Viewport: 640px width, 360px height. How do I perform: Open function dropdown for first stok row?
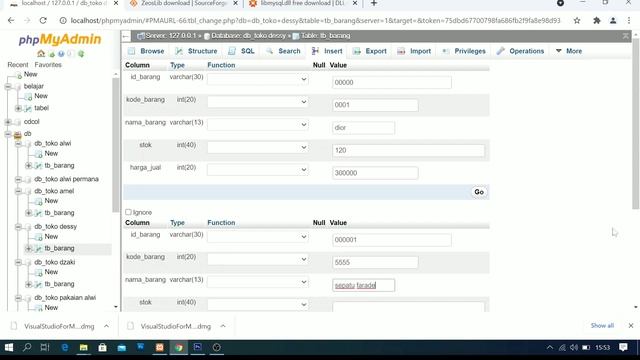258,147
